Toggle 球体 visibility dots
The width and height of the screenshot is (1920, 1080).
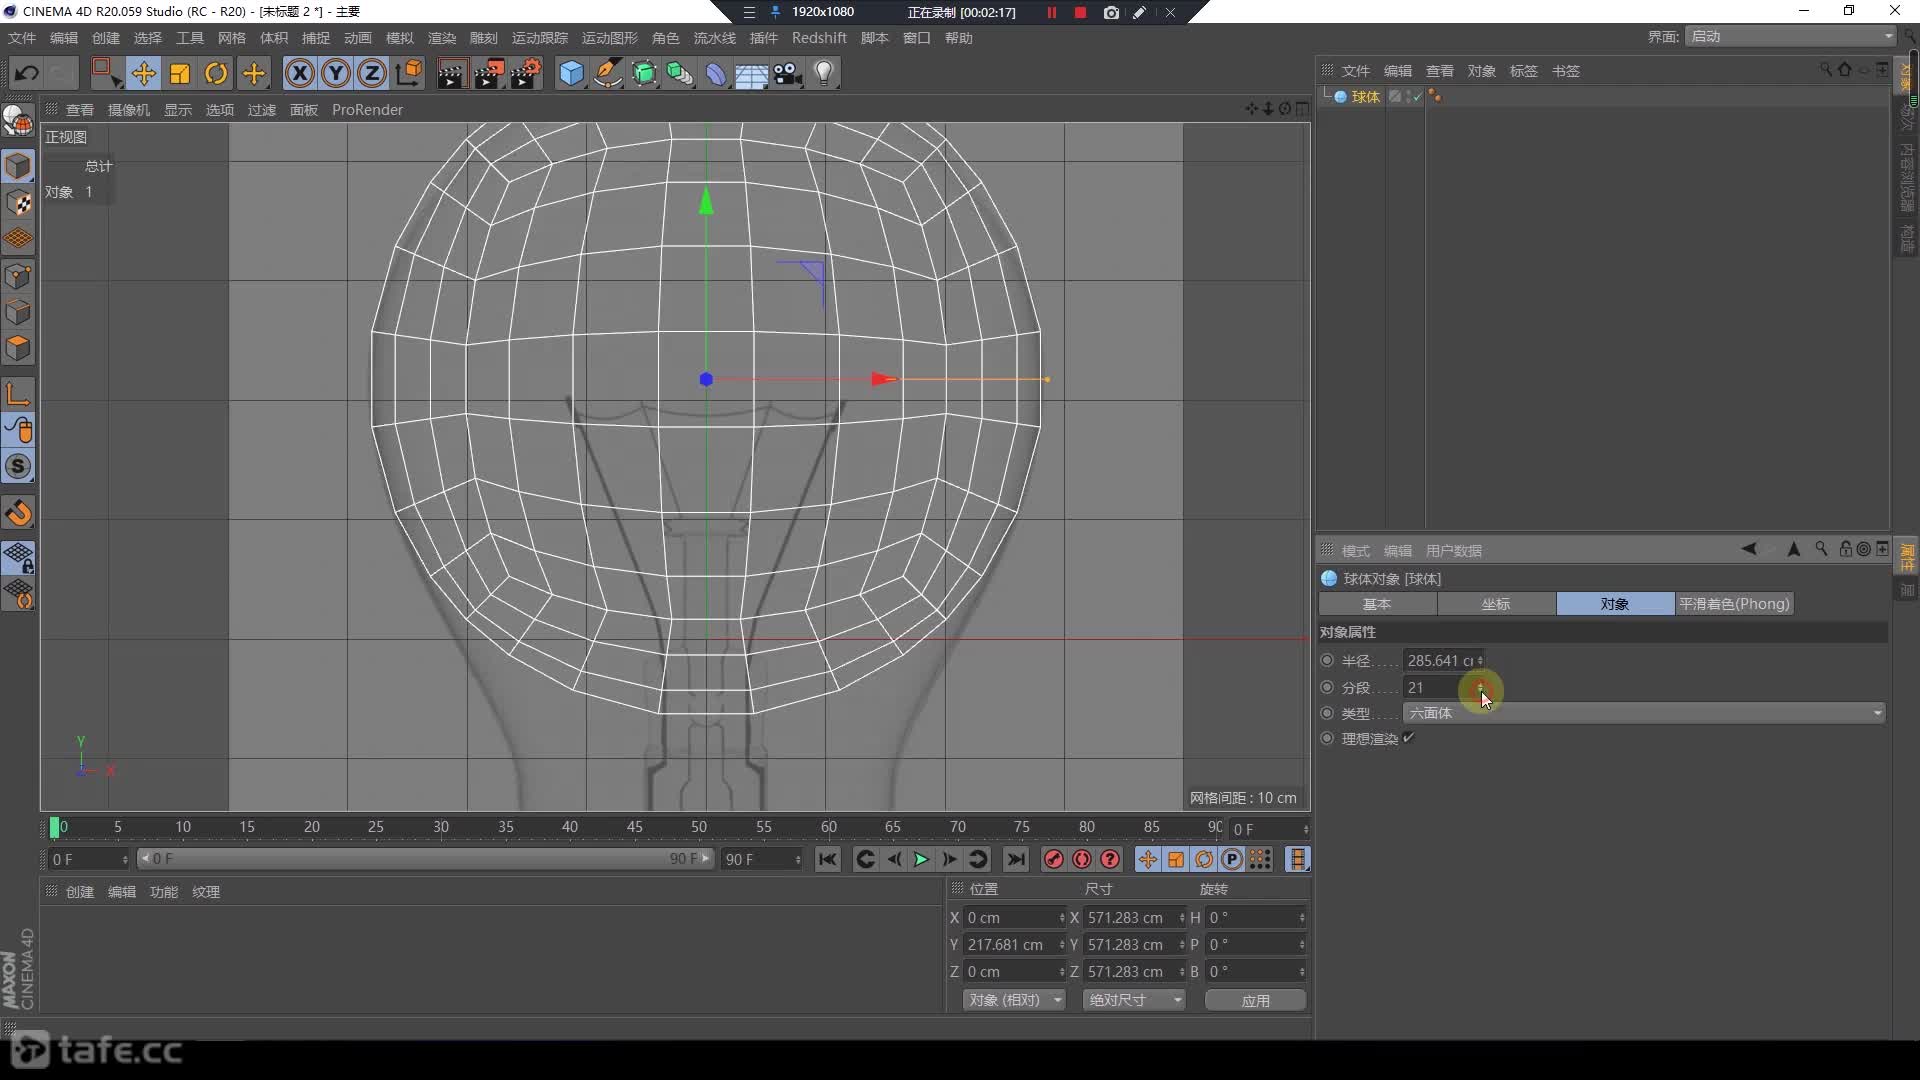pyautogui.click(x=1410, y=97)
